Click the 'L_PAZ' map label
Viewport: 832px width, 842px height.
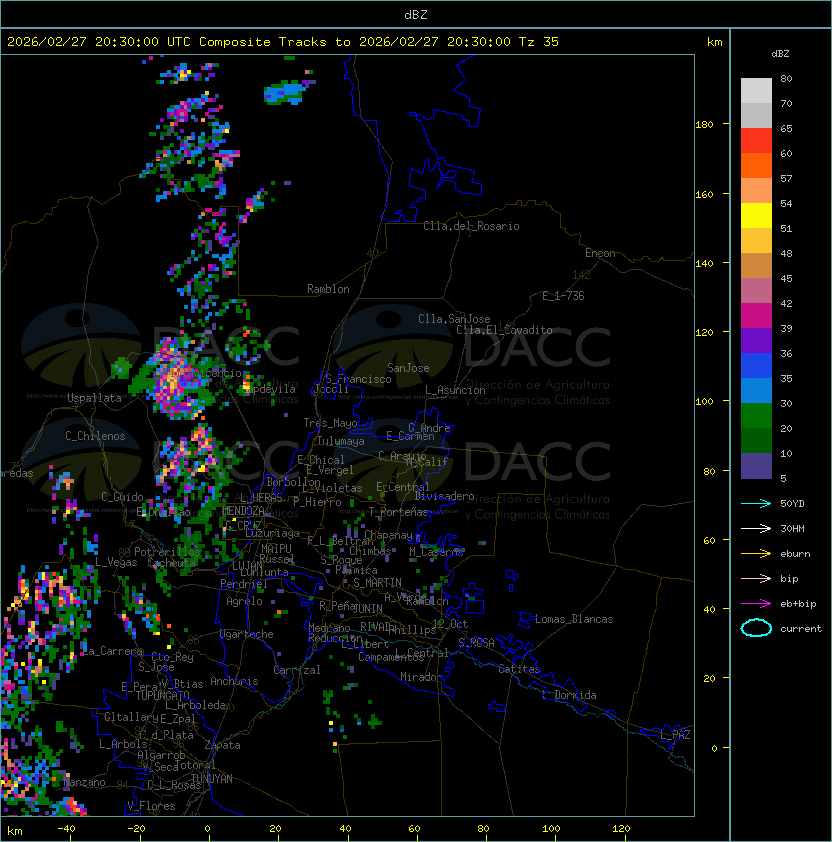click(675, 735)
